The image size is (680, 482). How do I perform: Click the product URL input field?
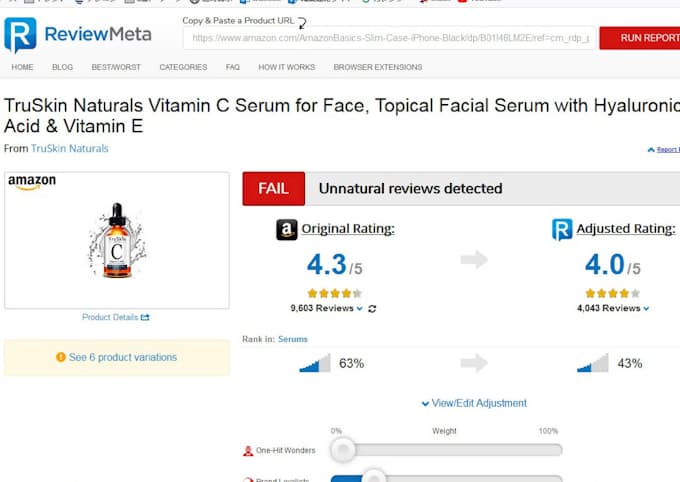[388, 38]
